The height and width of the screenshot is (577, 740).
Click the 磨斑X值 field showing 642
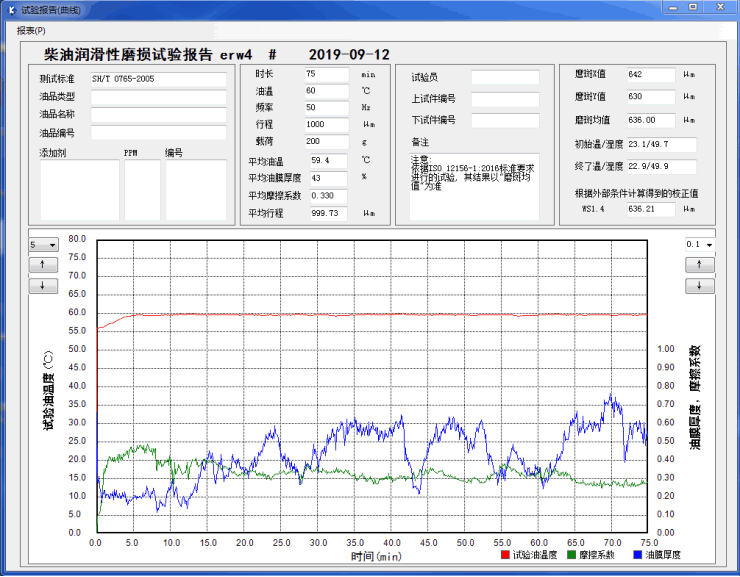pos(650,75)
